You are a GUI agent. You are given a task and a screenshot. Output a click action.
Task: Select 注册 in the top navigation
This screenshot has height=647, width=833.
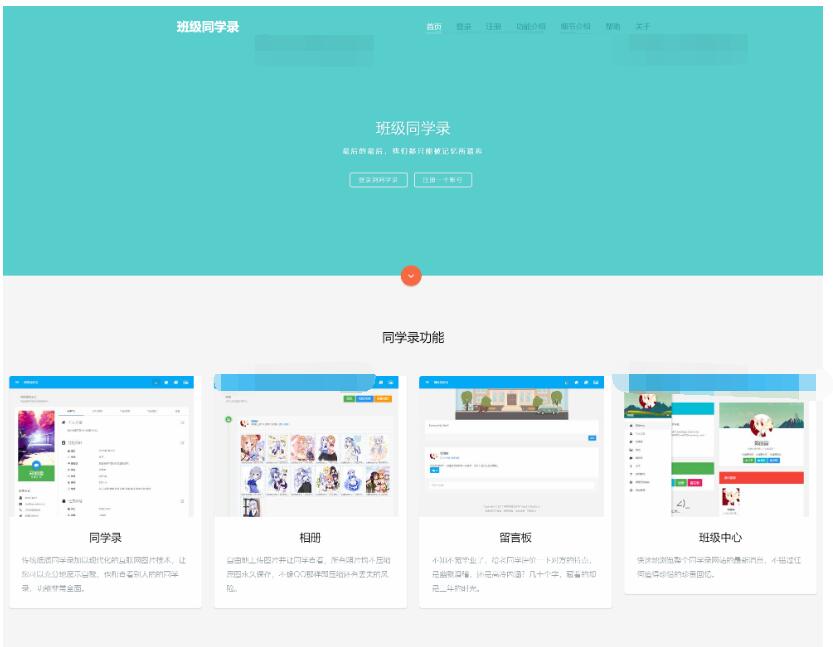point(493,27)
